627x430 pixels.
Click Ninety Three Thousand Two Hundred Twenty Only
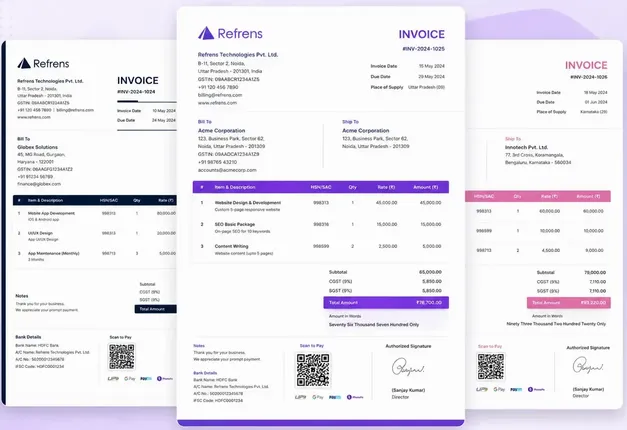pos(556,324)
